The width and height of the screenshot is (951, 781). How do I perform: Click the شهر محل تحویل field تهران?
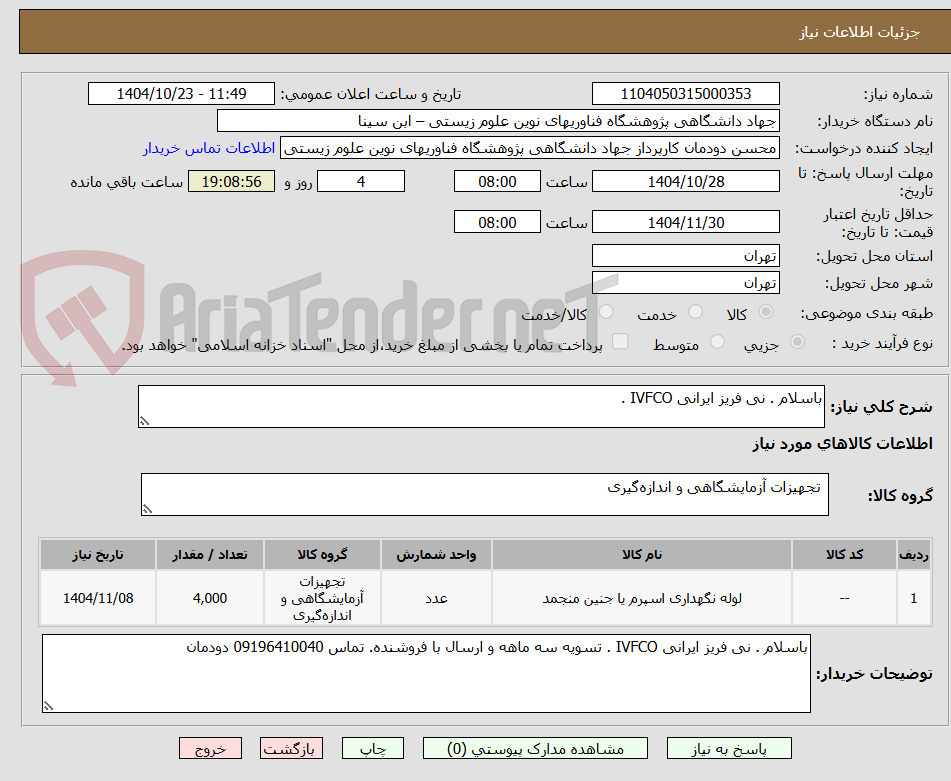point(686,283)
